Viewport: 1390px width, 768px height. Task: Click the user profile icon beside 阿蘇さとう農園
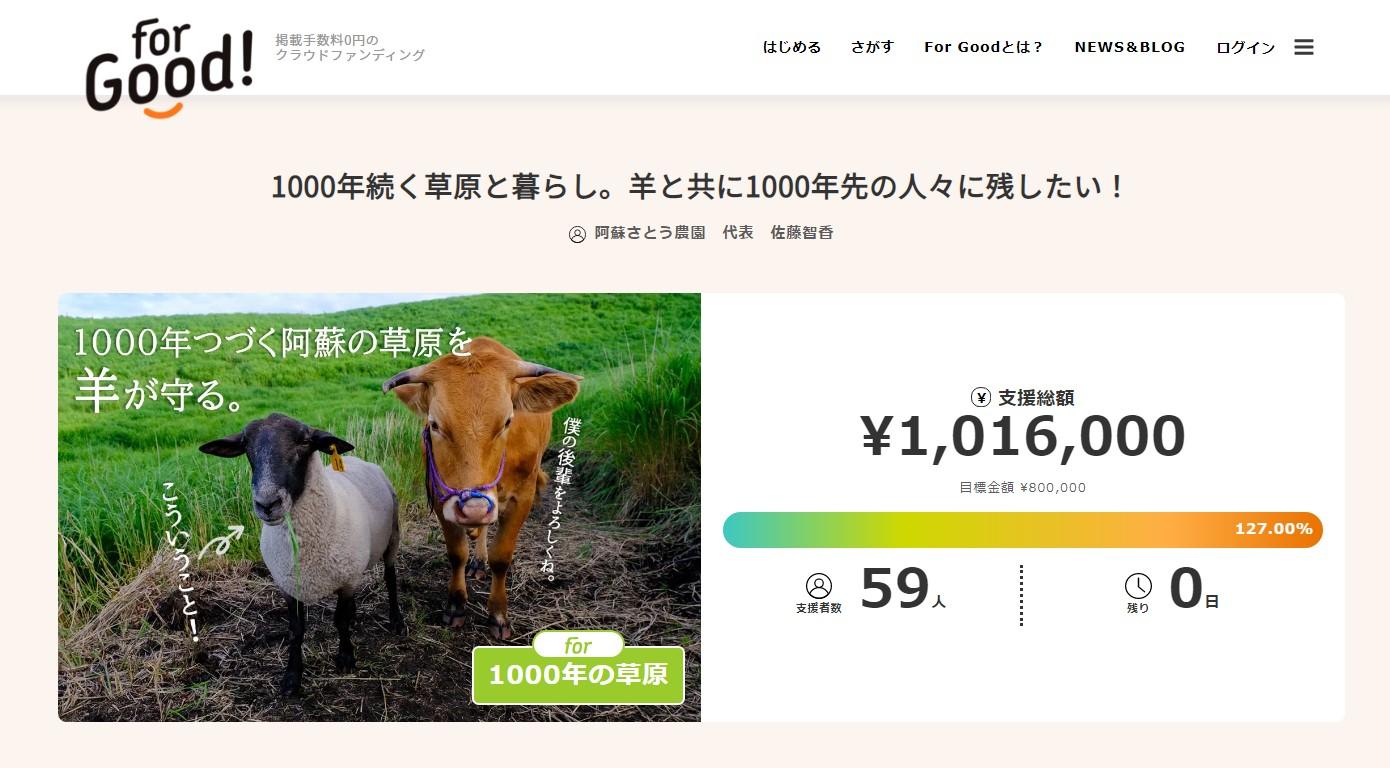coord(577,234)
